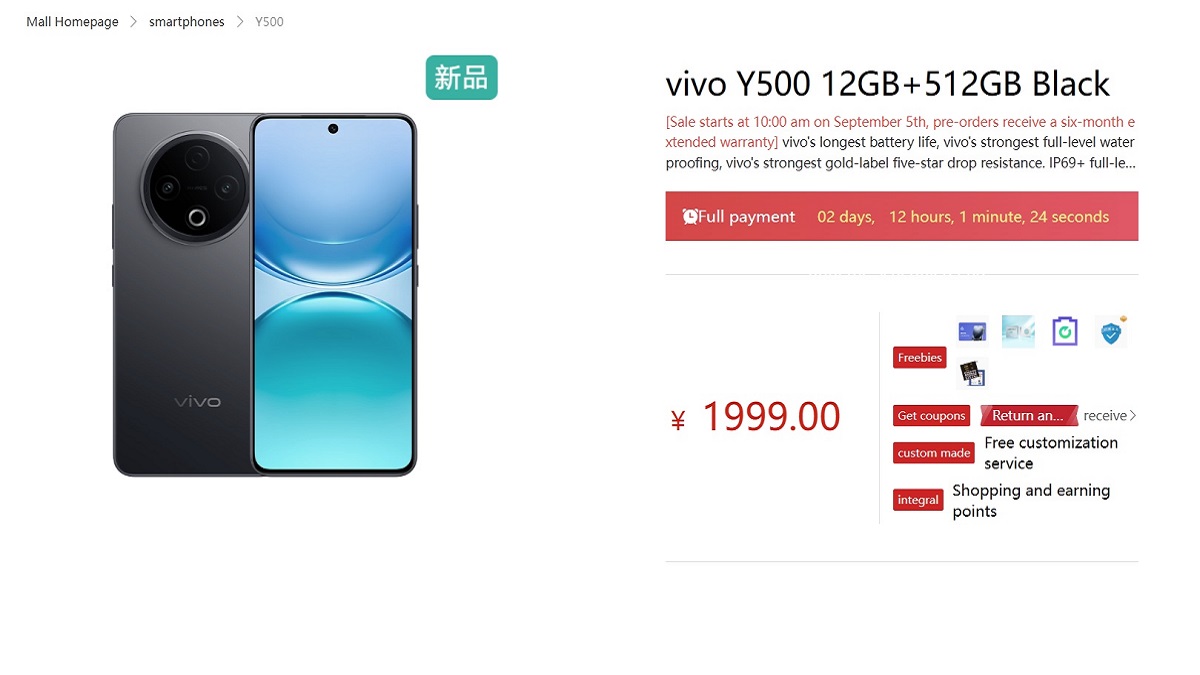Open the purple battery refresh freebie icon
The image size is (1200, 675).
point(1065,331)
